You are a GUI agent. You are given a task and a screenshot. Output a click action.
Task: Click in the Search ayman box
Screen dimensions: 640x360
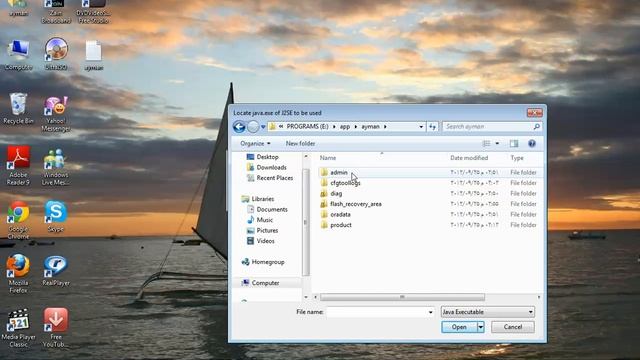pos(488,127)
